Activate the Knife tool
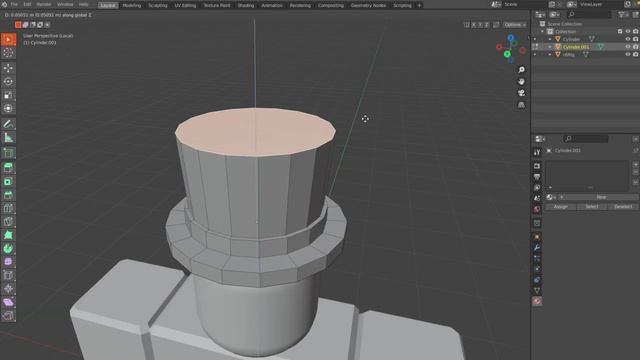Image resolution: width=640 pixels, height=360 pixels. tap(8, 222)
